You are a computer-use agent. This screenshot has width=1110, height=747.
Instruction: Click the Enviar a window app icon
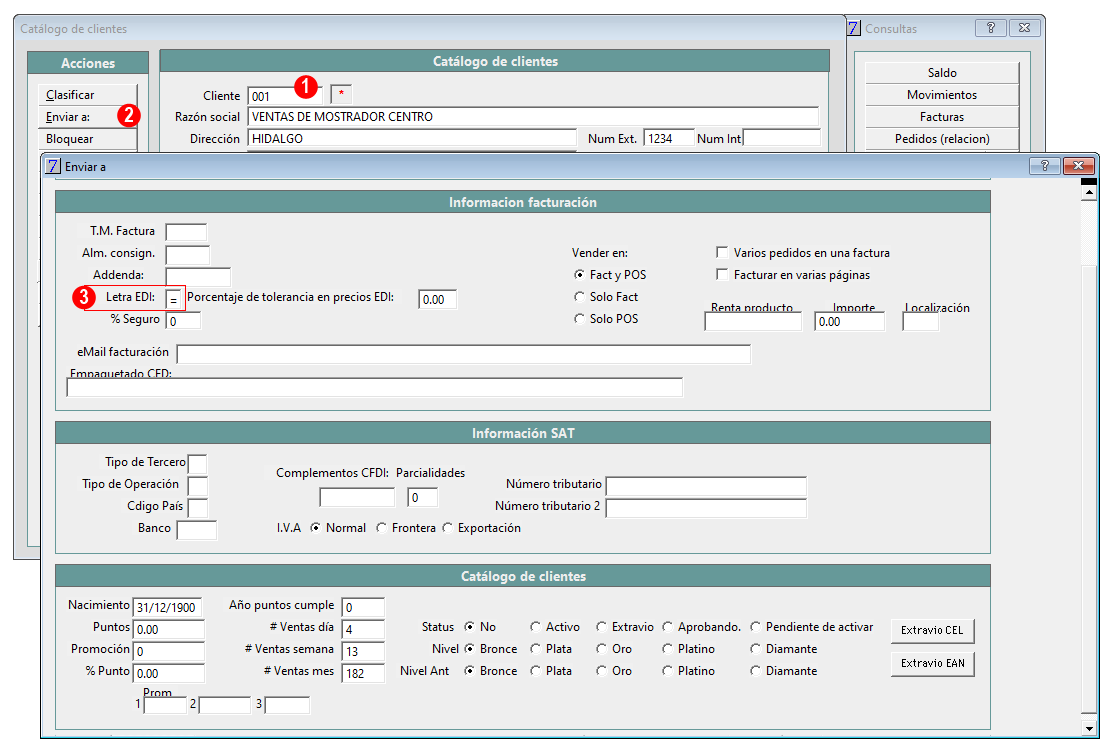click(53, 166)
